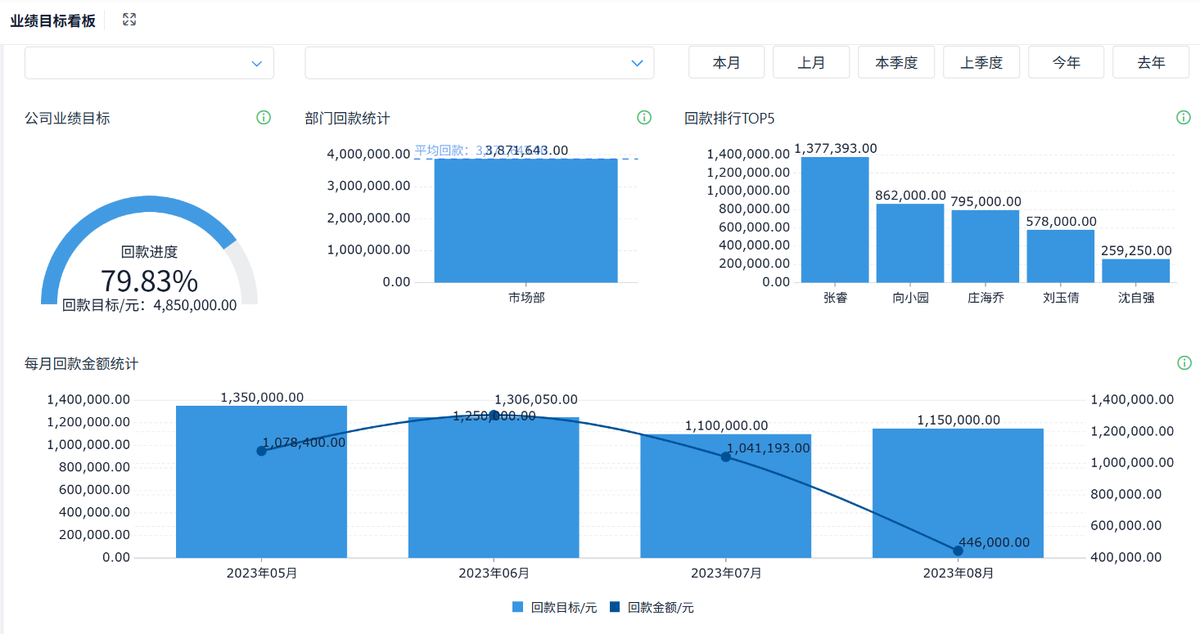Click the 市场部 bar in department chart

pyautogui.click(x=526, y=220)
